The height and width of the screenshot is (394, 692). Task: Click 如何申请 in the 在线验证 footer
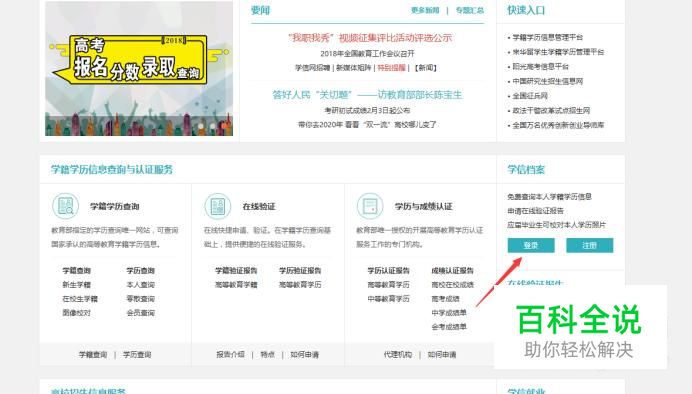click(305, 354)
